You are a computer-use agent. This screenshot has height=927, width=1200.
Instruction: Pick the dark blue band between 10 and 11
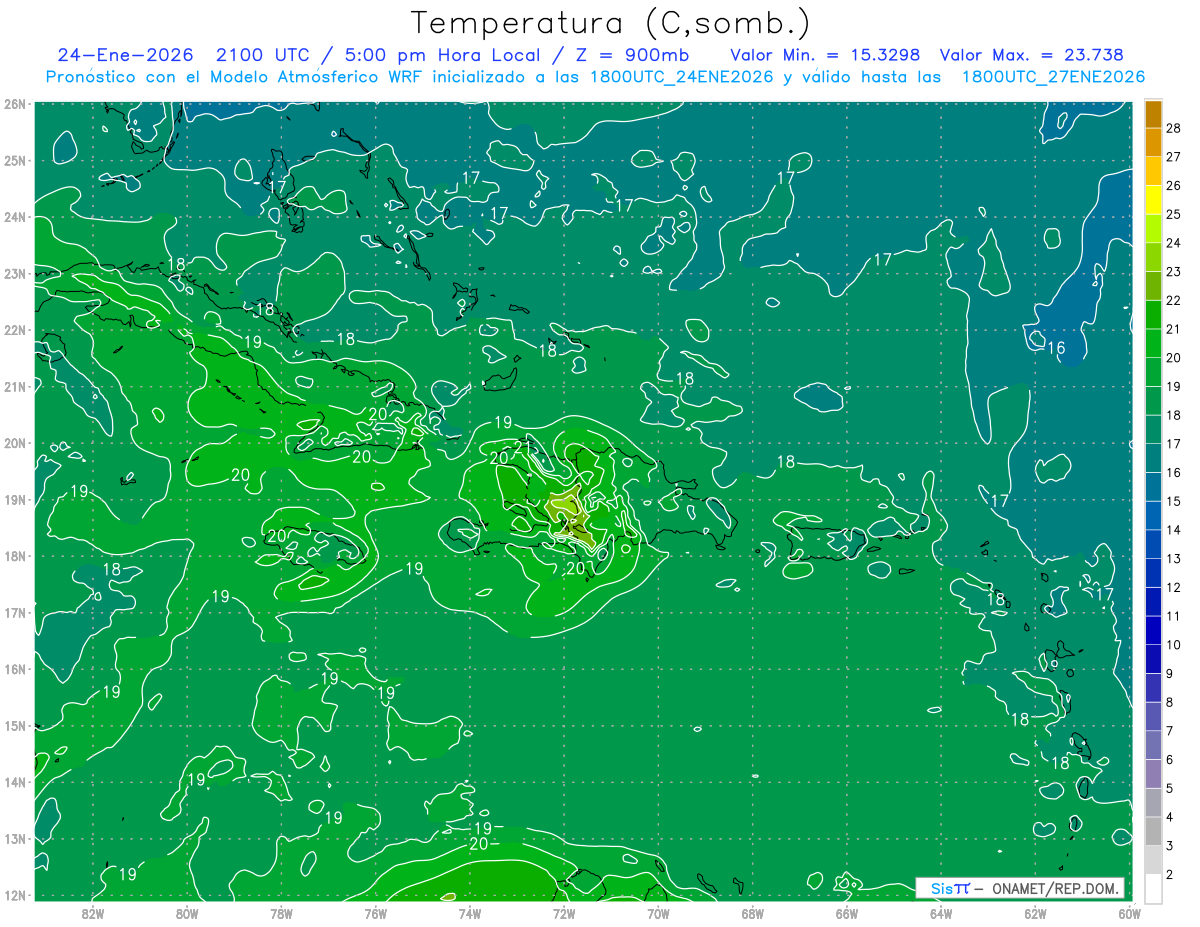click(x=1153, y=631)
